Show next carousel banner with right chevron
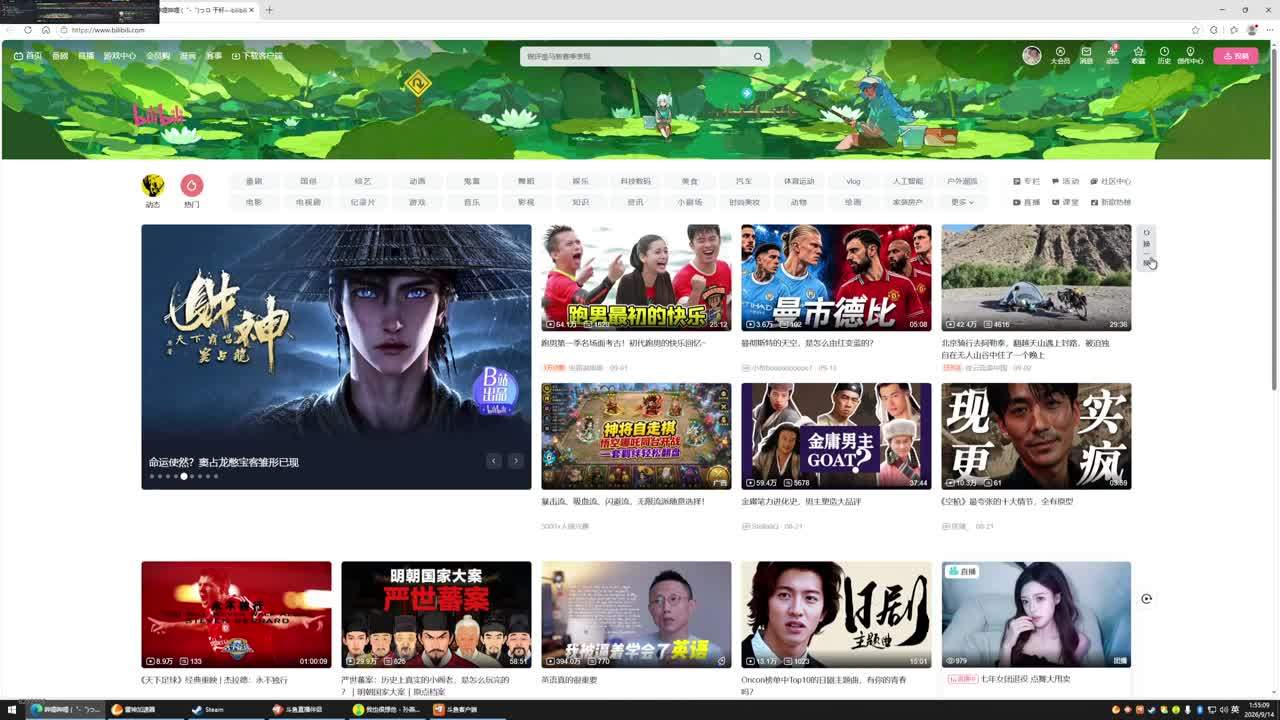 pos(515,461)
